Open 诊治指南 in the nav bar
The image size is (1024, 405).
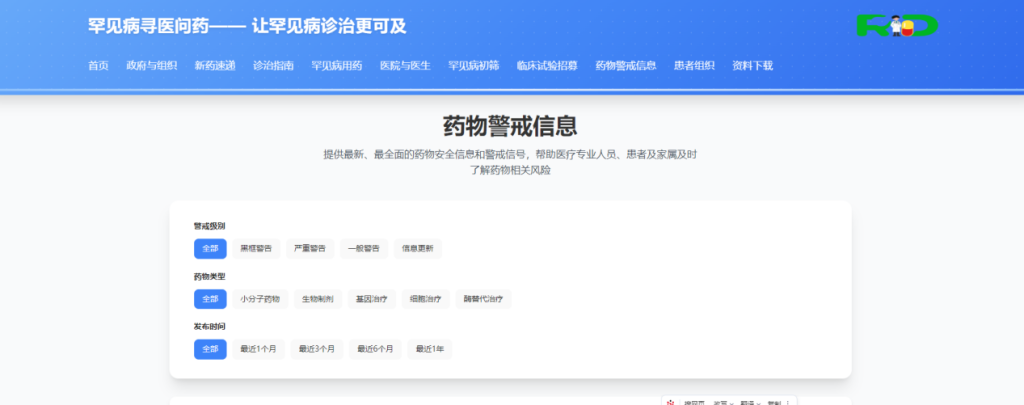(274, 65)
